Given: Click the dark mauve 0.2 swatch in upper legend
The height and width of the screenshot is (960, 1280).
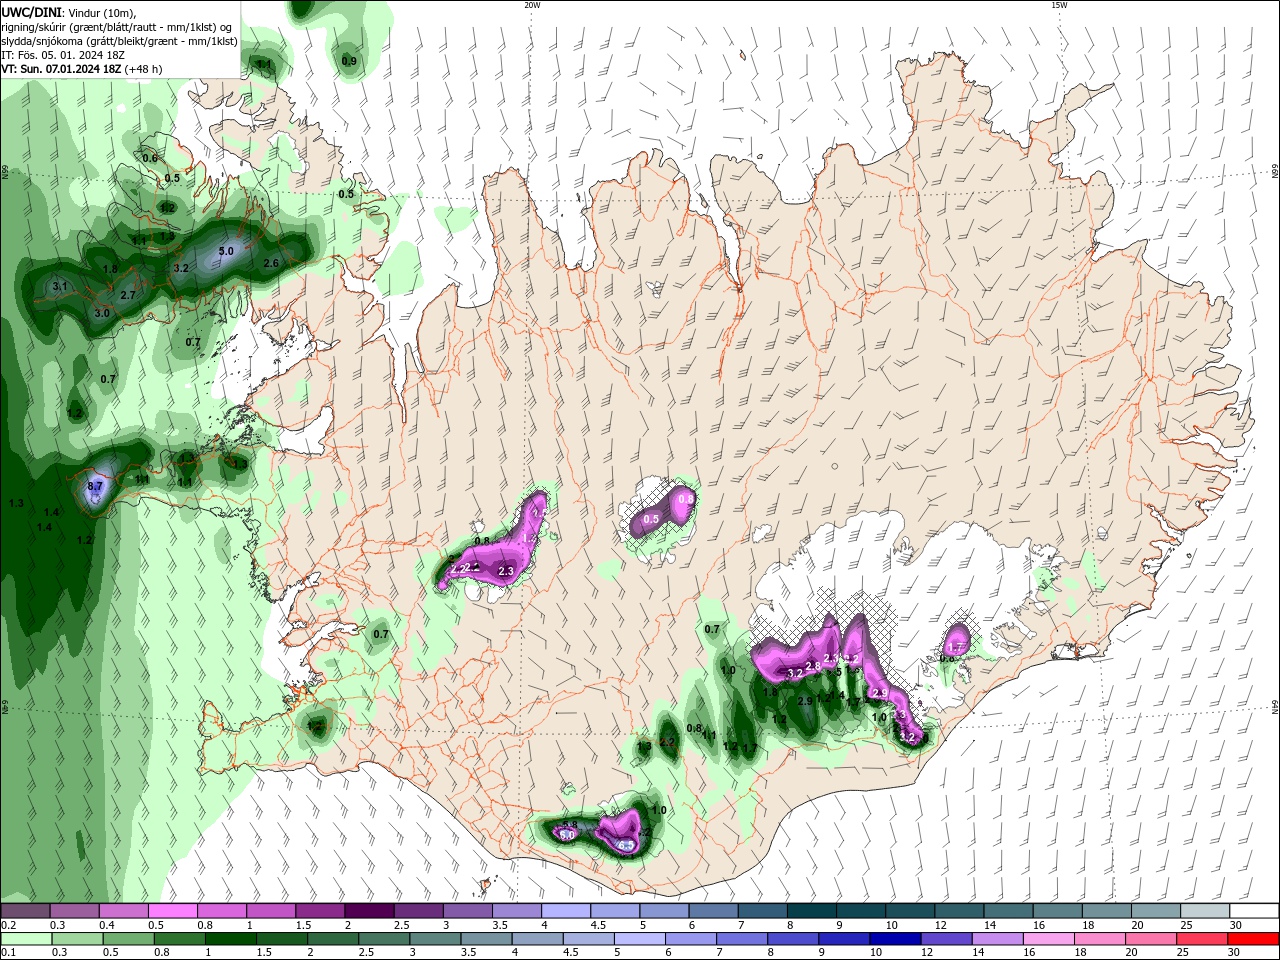Looking at the screenshot, I should point(25,910).
